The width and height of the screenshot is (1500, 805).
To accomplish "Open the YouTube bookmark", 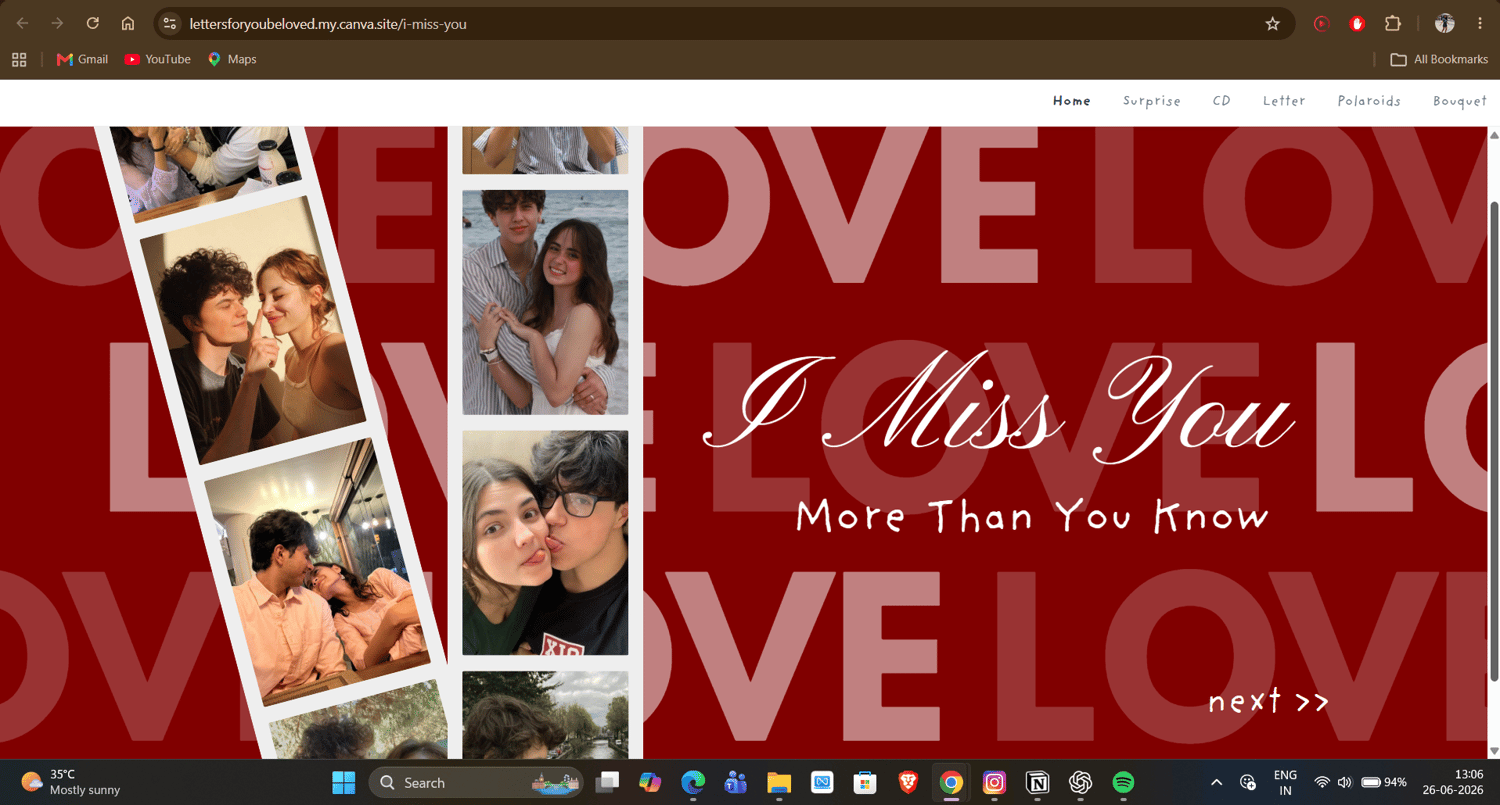I will tap(157, 60).
